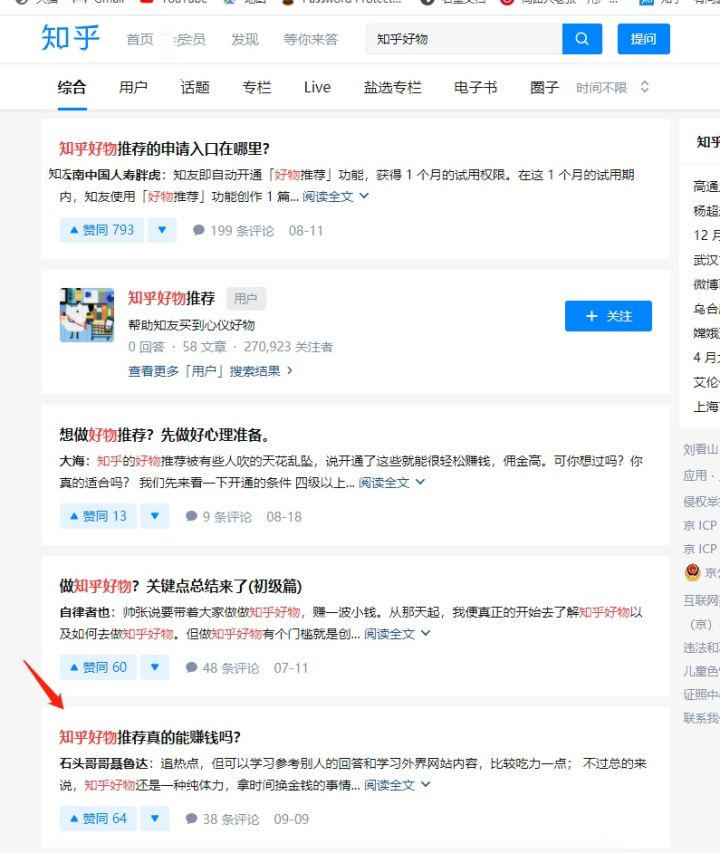Upvote 赞同 64 answer
The width and height of the screenshot is (720, 853).
point(98,819)
